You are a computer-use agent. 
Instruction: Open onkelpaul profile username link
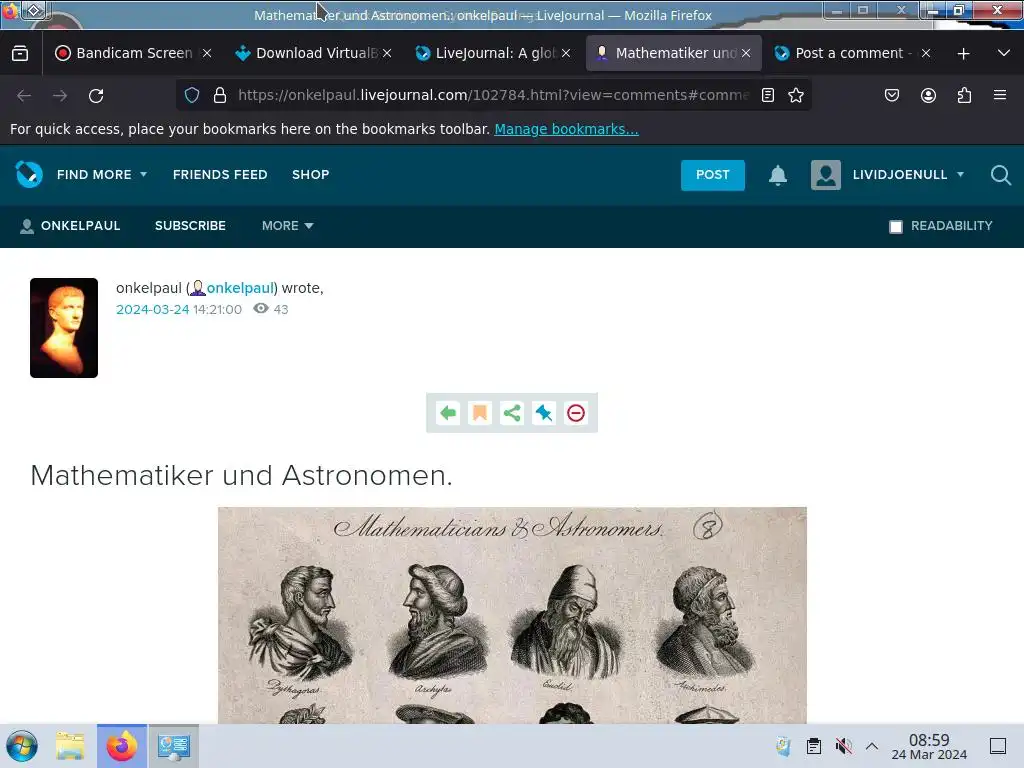click(240, 288)
